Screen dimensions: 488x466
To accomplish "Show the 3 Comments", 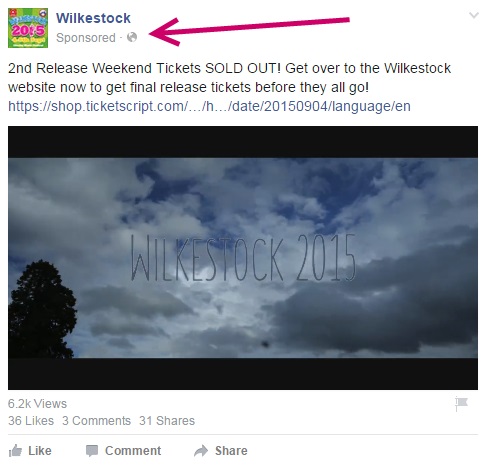I will pos(96,421).
